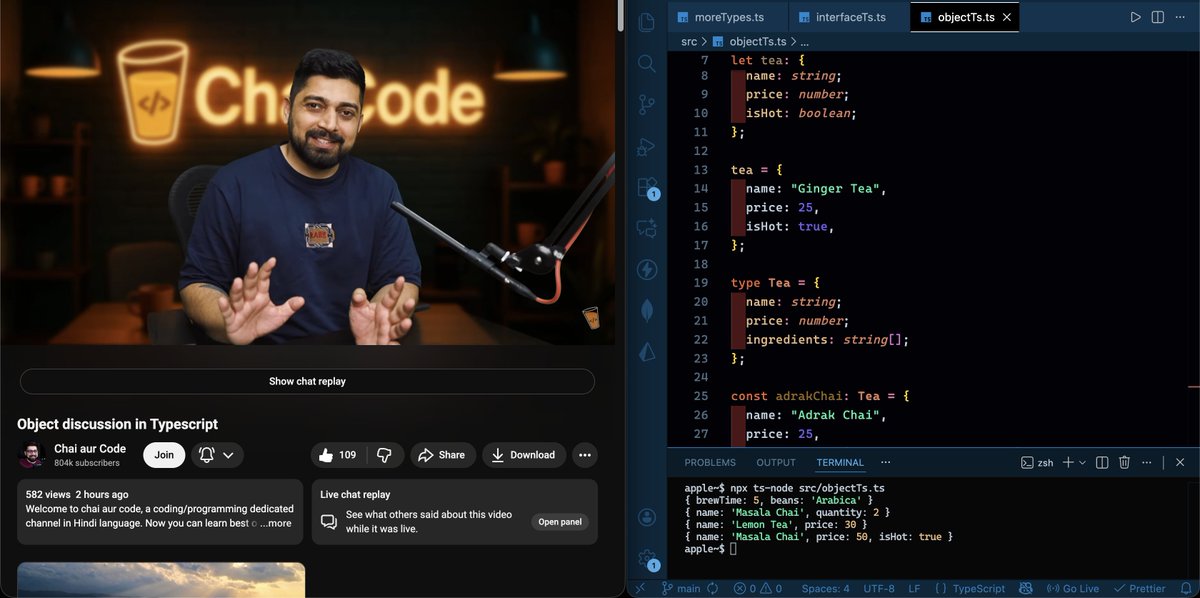Open the Prisma triangle icon in activity bar
The height and width of the screenshot is (598, 1200).
tap(647, 351)
